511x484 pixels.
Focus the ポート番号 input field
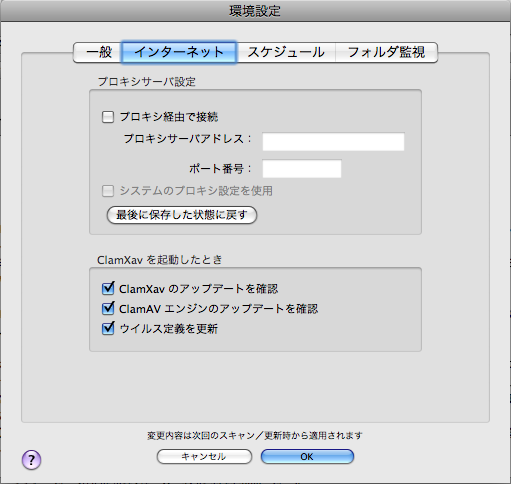pos(302,169)
